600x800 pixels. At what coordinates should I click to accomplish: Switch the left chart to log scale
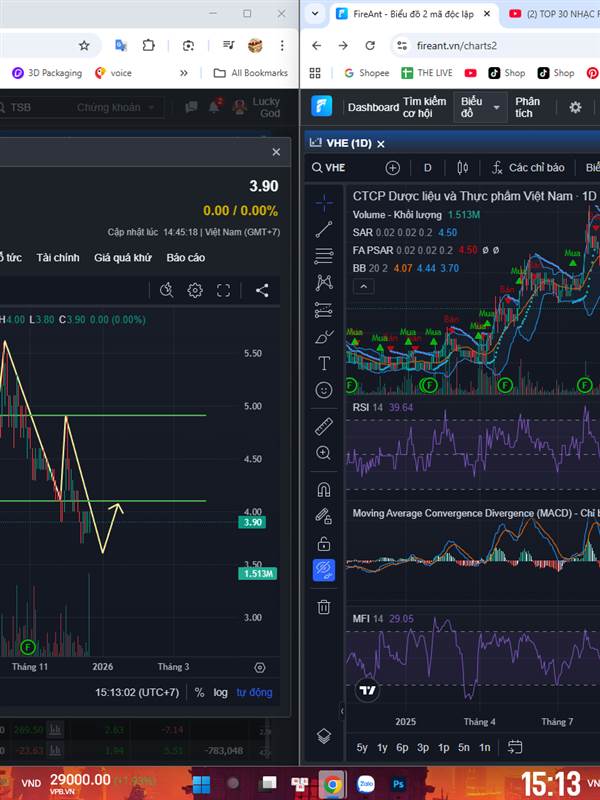(220, 692)
